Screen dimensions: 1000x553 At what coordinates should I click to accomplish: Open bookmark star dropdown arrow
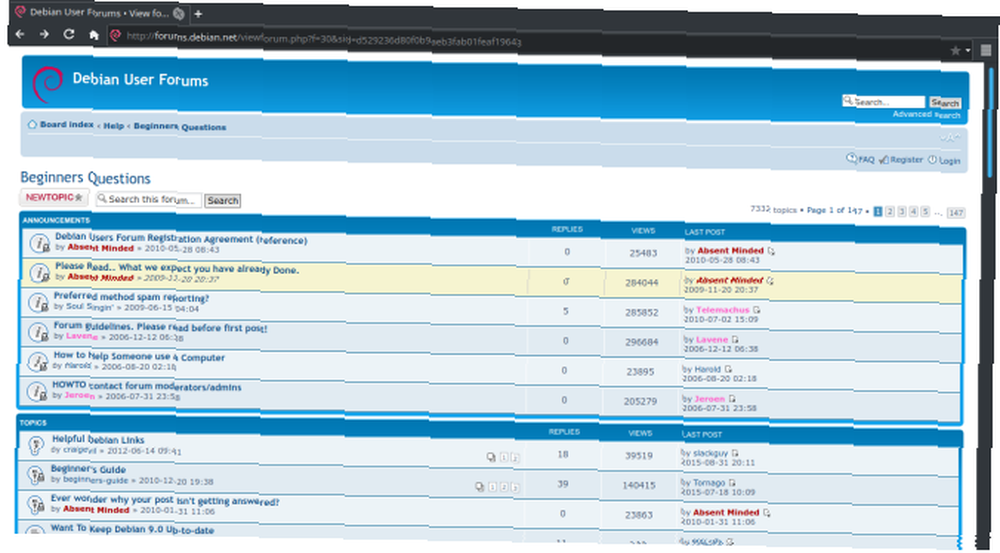pyautogui.click(x=968, y=50)
